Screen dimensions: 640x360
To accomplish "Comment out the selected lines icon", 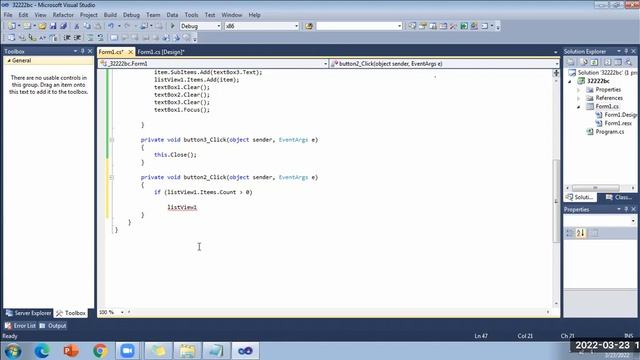I will click(90, 38).
